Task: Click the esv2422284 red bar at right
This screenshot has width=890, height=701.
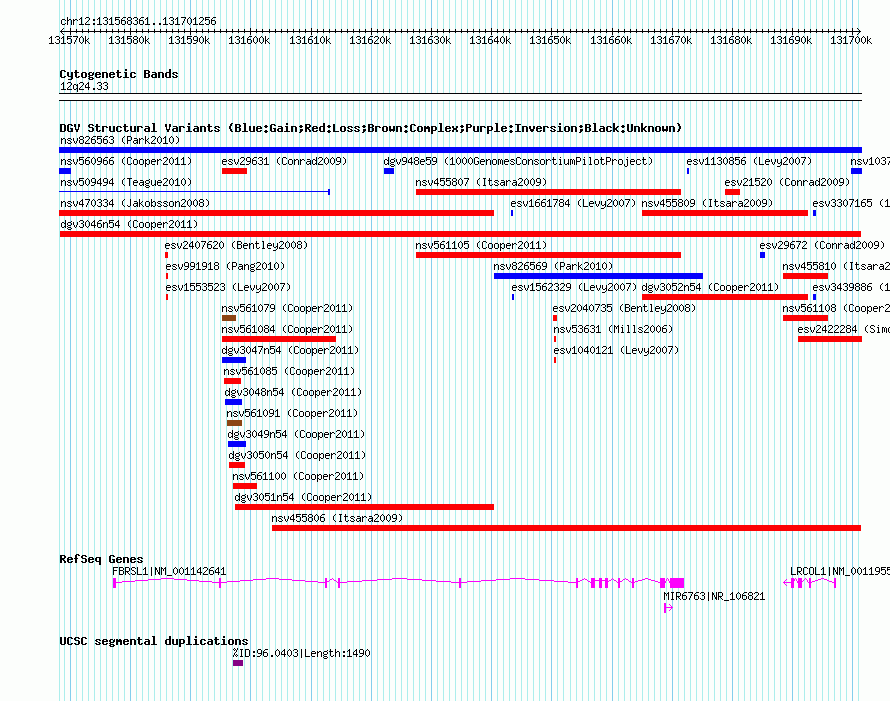Action: (830, 339)
